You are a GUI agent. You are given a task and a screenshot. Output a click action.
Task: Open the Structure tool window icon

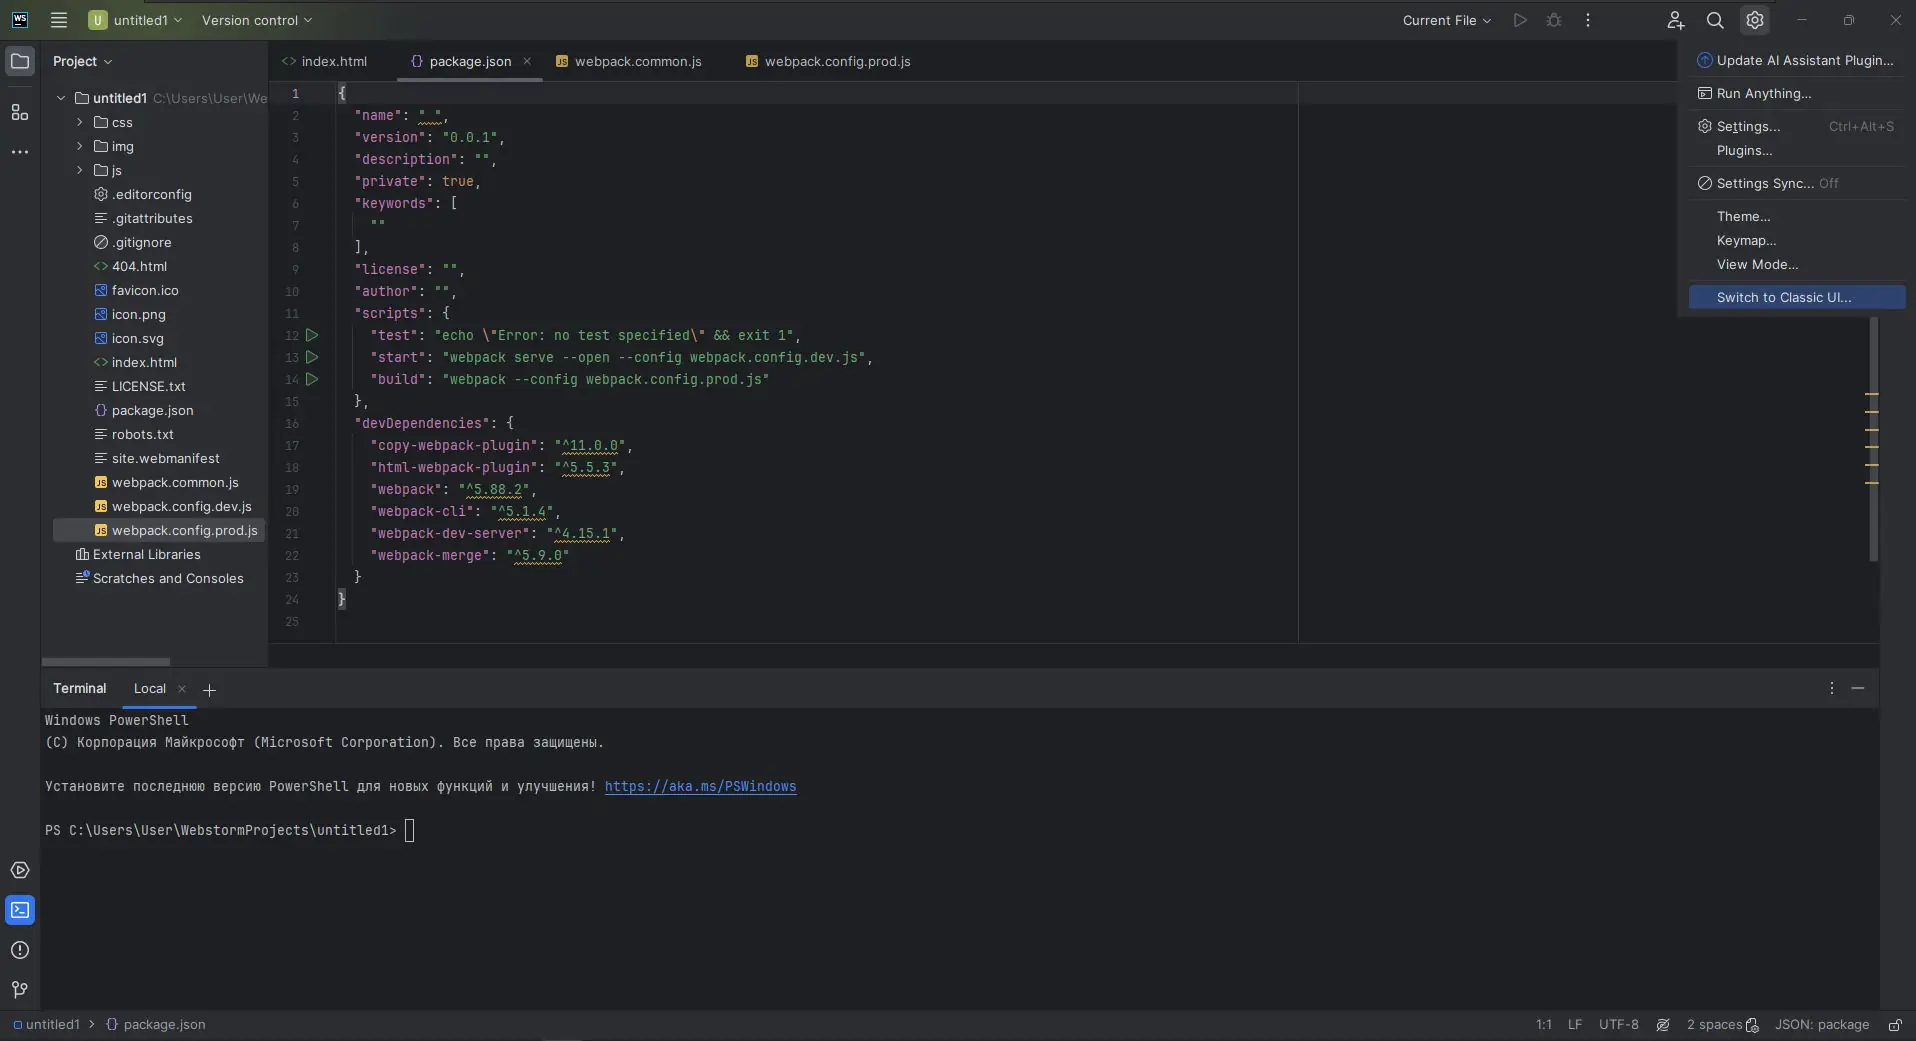tap(20, 112)
